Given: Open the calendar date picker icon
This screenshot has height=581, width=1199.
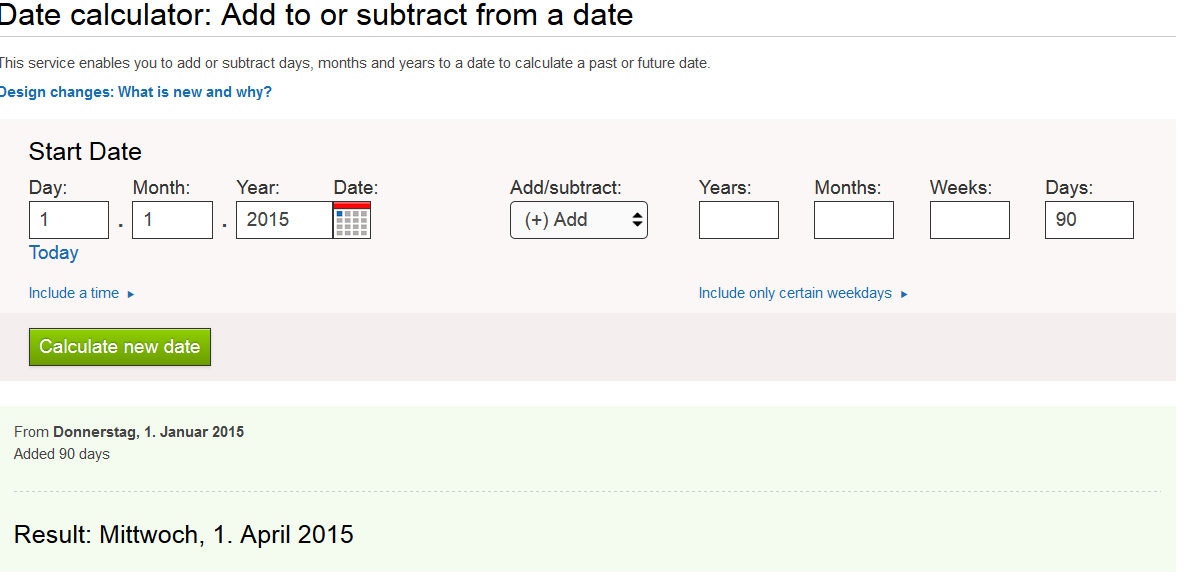Looking at the screenshot, I should (352, 220).
